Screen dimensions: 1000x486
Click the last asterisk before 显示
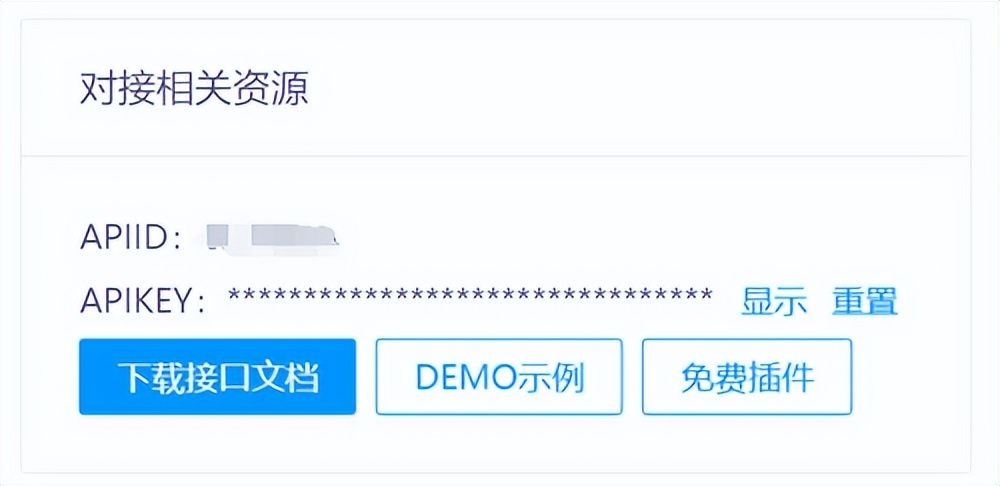tap(706, 295)
